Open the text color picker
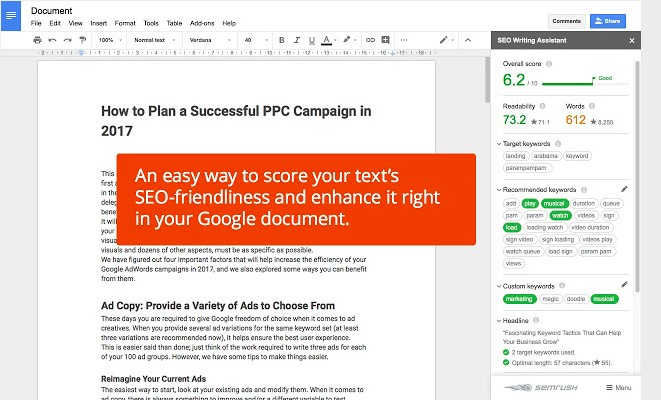The height and width of the screenshot is (400, 661). pyautogui.click(x=328, y=40)
